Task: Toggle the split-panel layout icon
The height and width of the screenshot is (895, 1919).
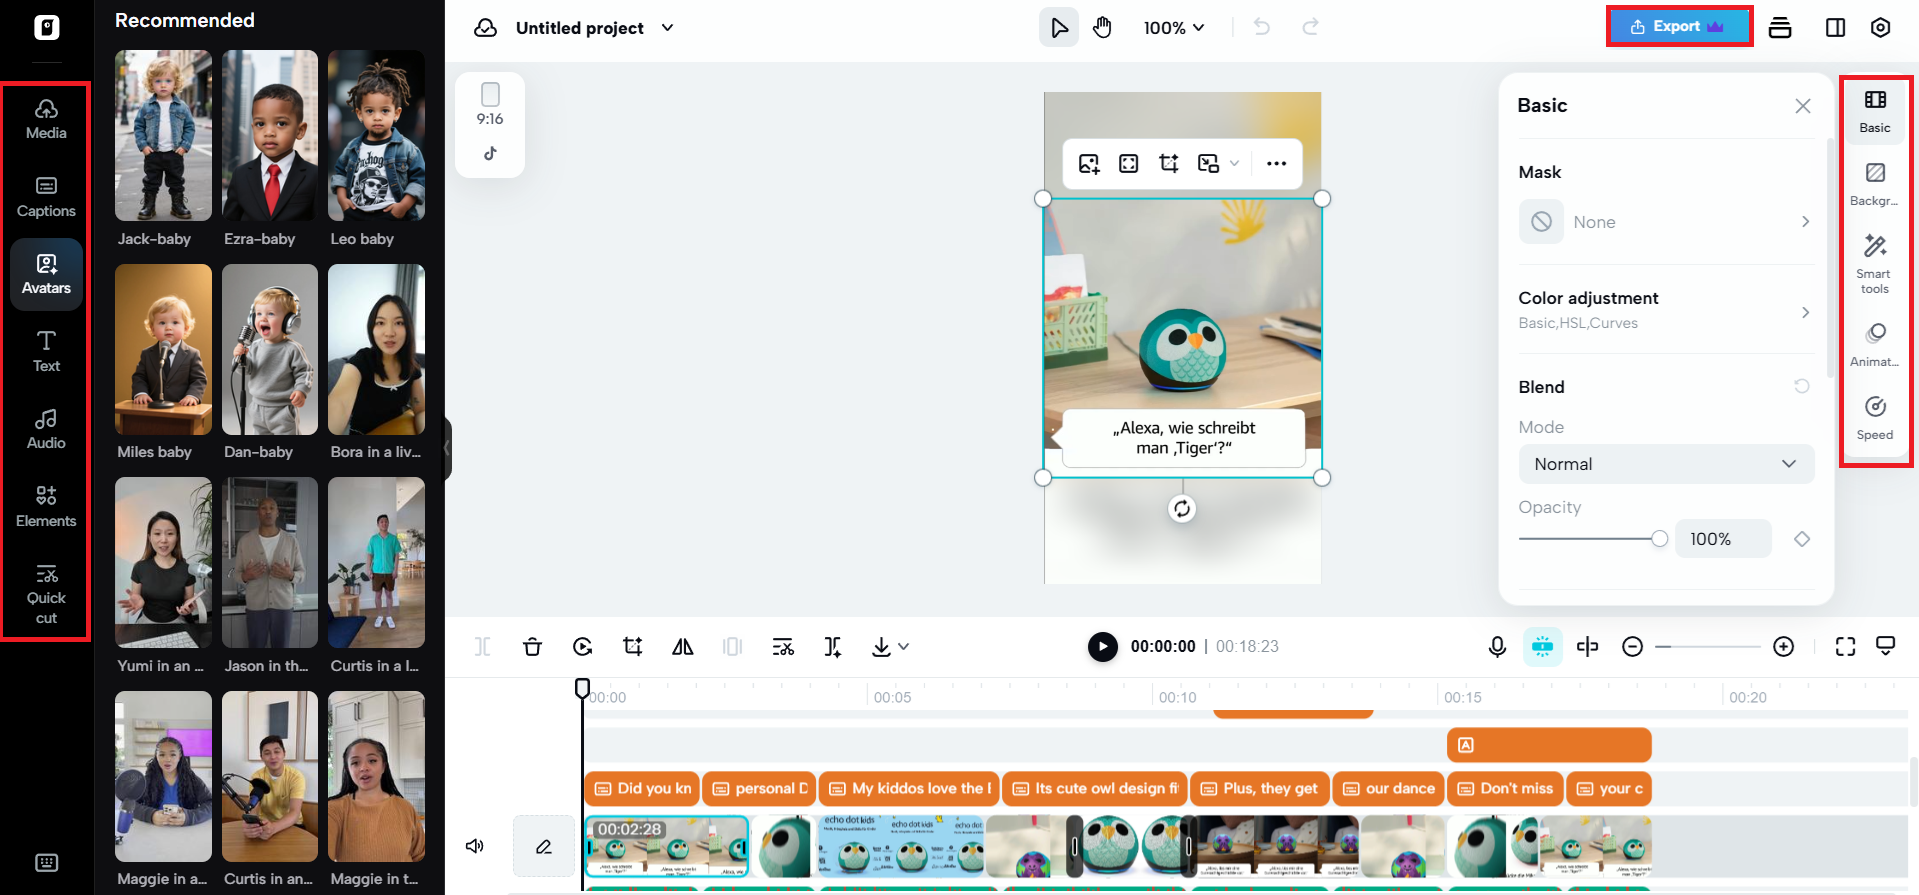Action: coord(1835,28)
